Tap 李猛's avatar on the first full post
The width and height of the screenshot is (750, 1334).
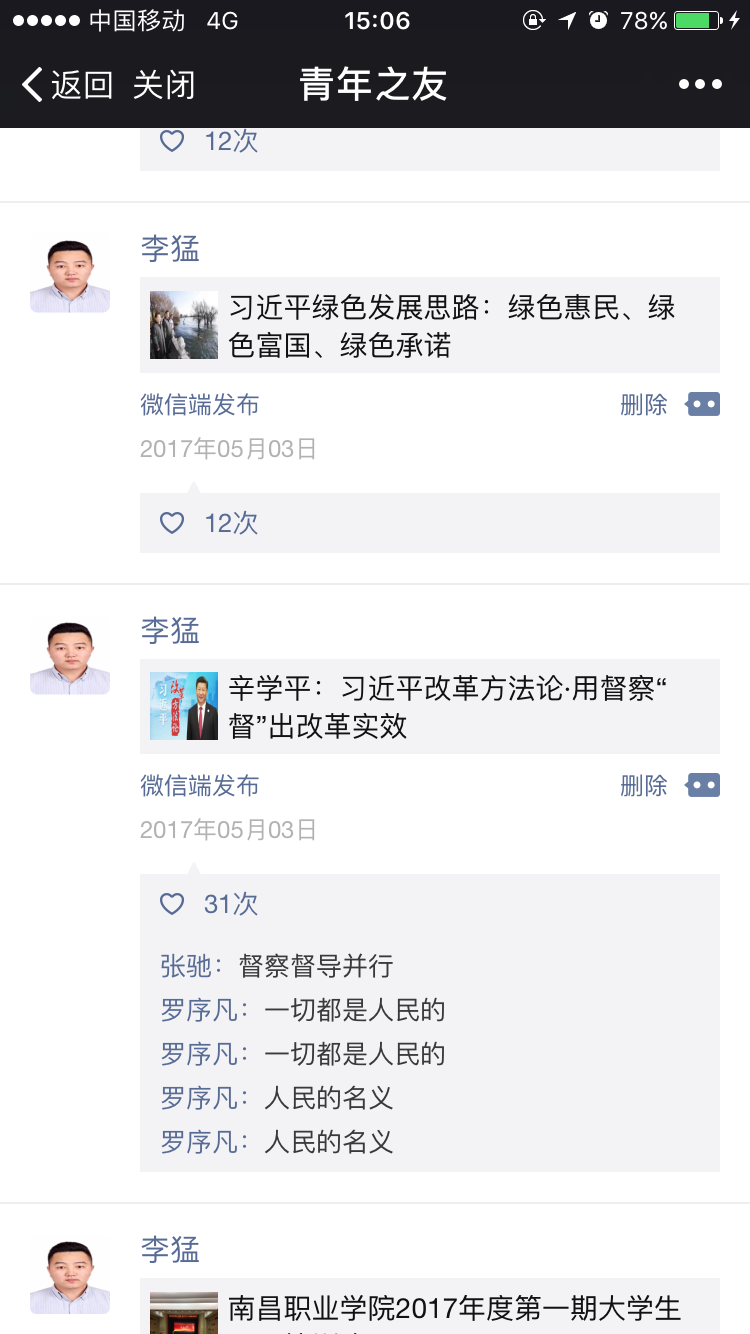[70, 273]
